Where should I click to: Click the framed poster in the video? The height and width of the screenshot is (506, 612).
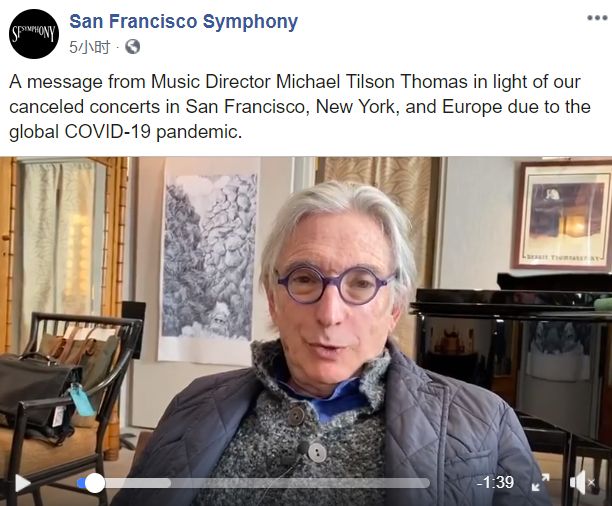click(562, 215)
